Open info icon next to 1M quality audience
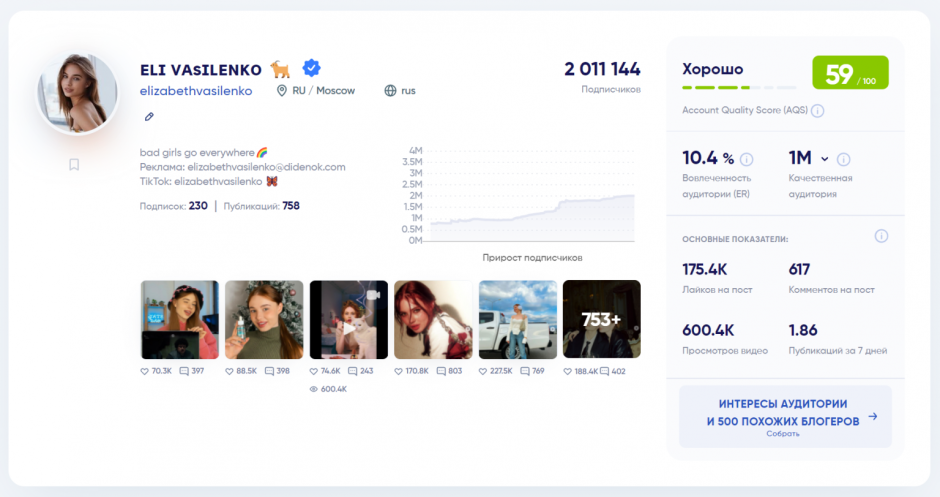940x497 pixels. coord(843,159)
